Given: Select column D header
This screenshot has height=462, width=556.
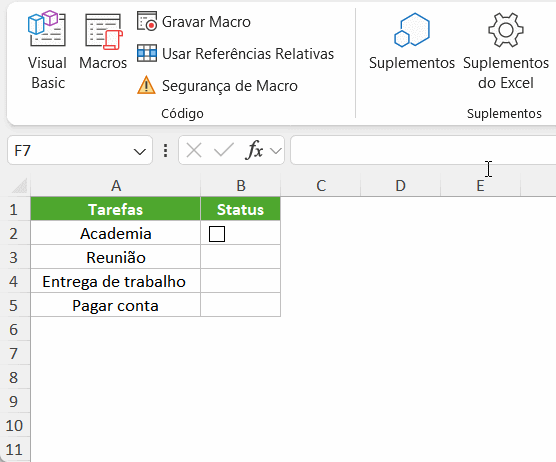Looking at the screenshot, I should click(401, 185).
